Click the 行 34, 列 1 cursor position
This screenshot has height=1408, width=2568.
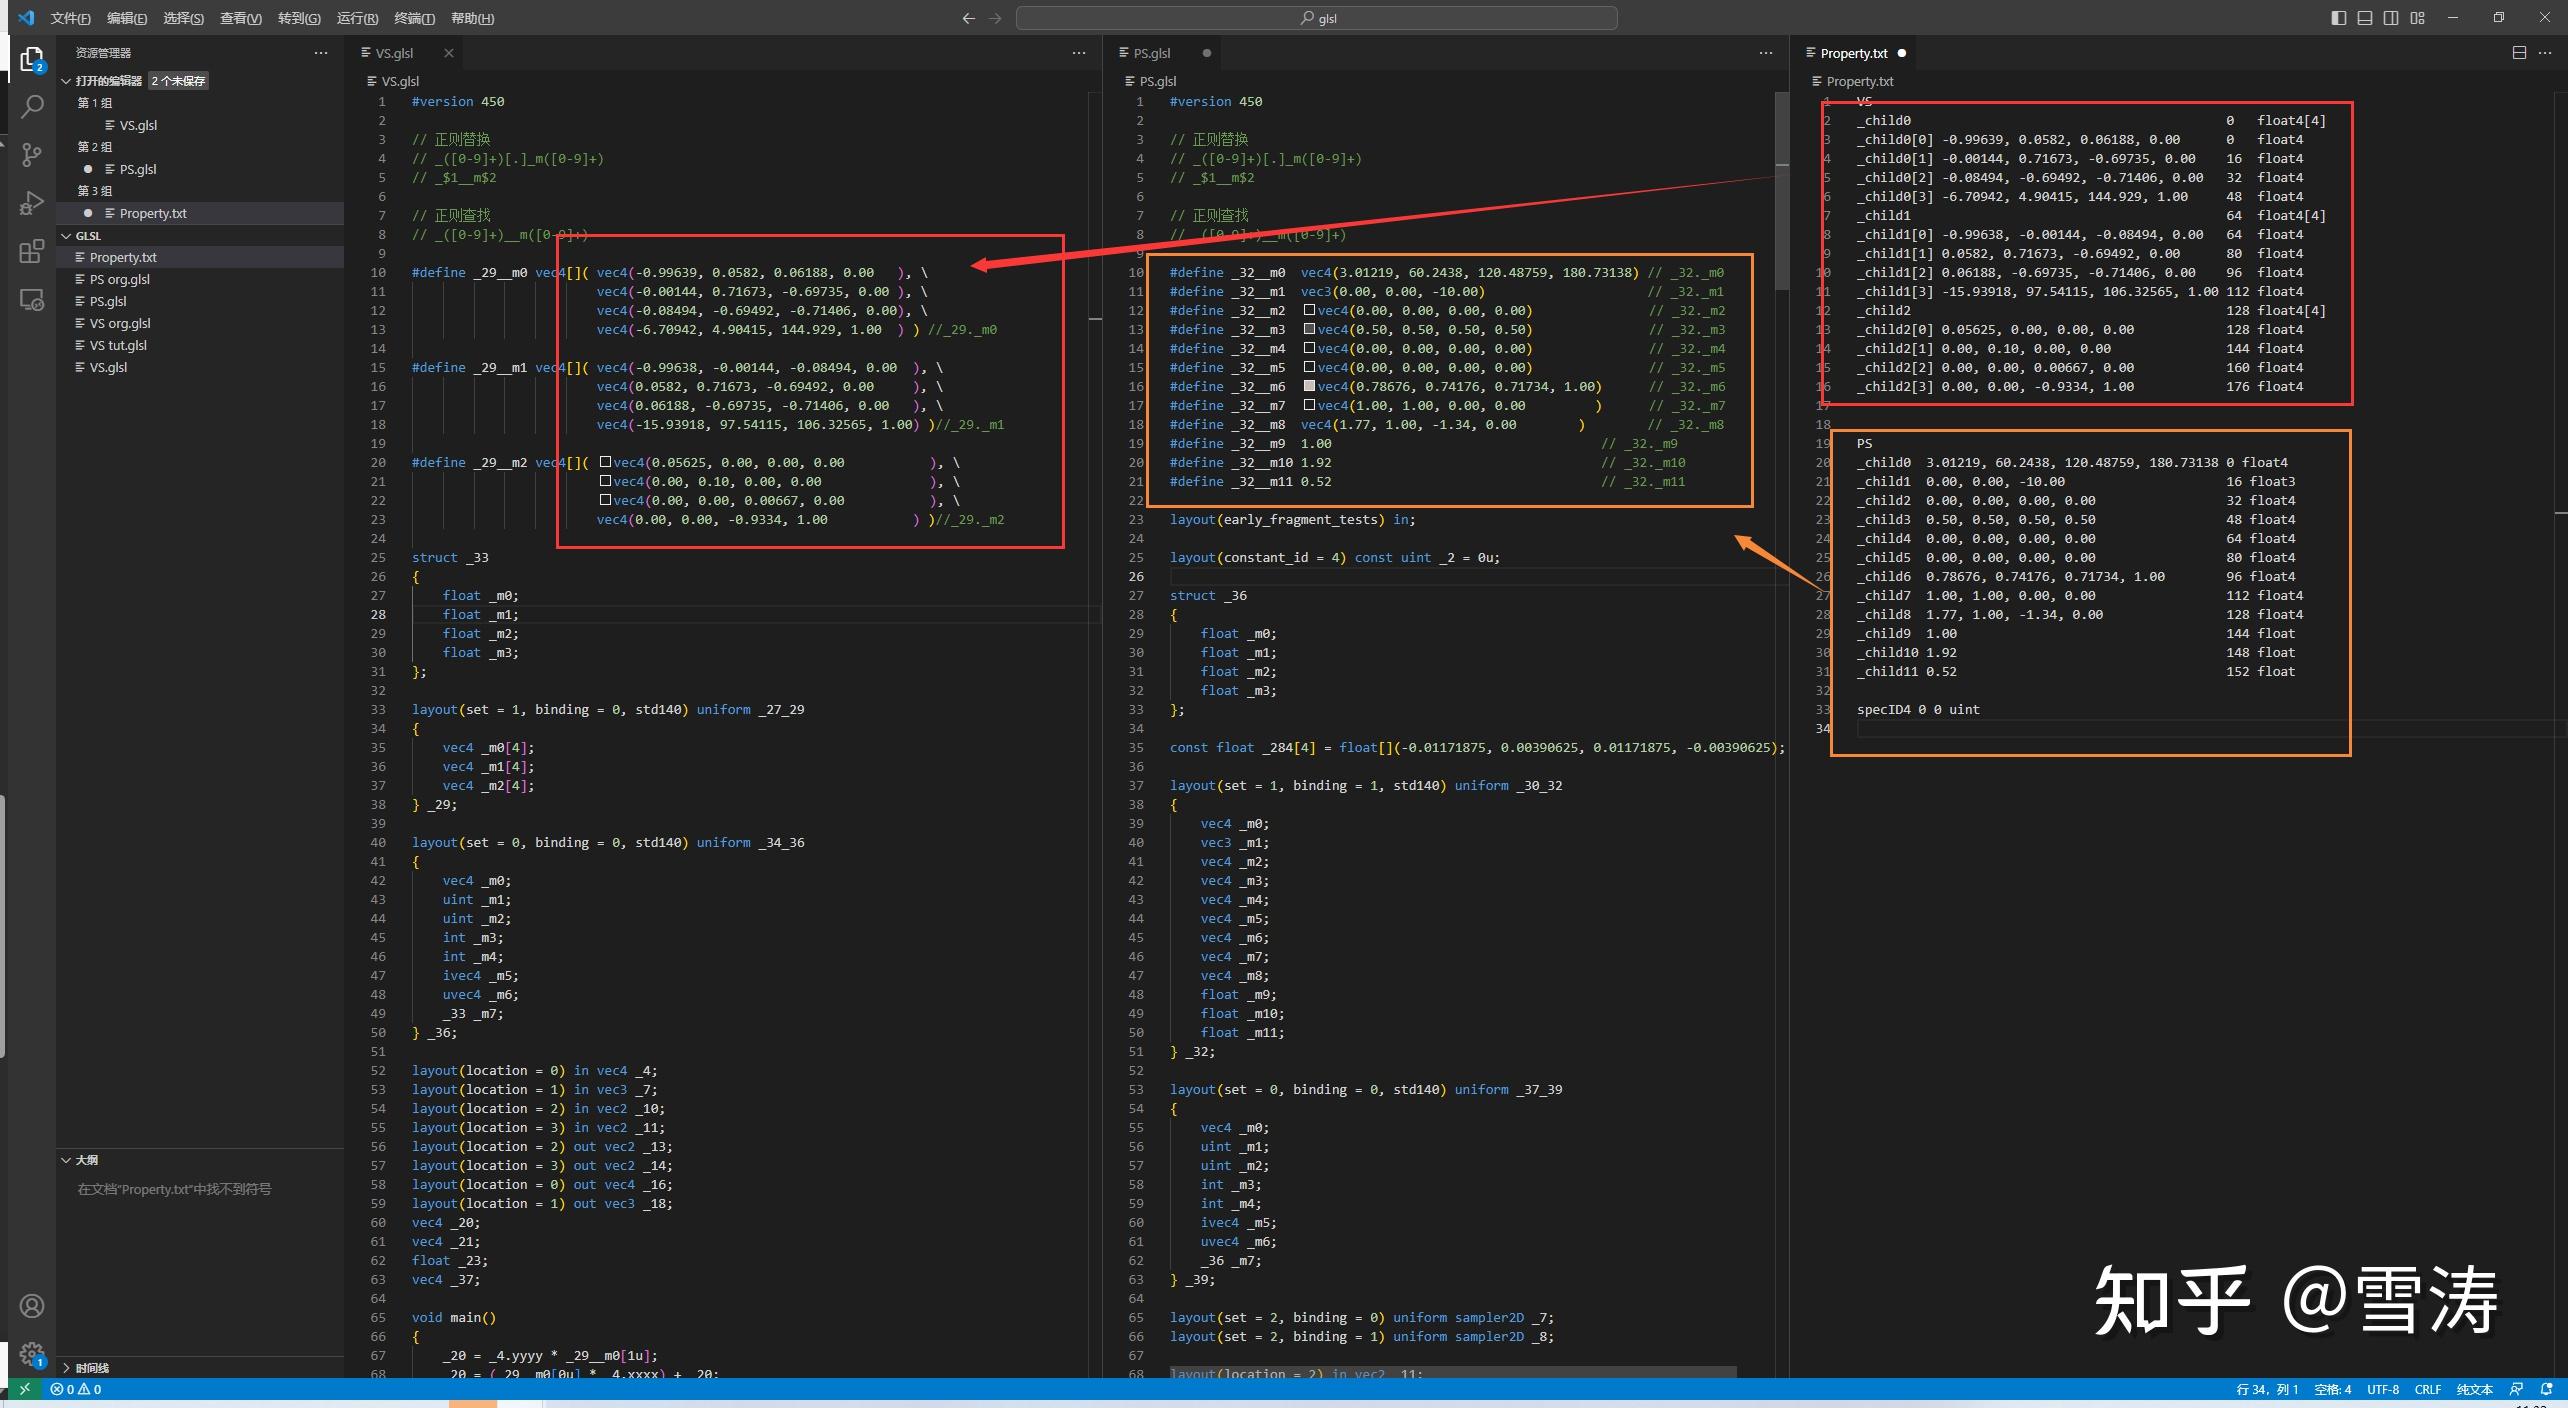coord(2267,1389)
